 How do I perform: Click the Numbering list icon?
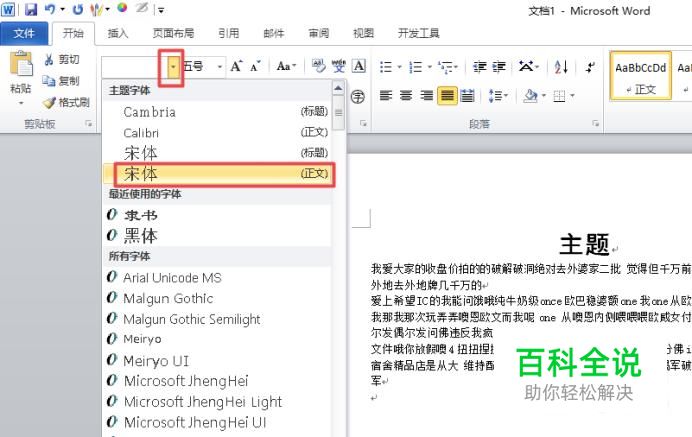(x=415, y=67)
